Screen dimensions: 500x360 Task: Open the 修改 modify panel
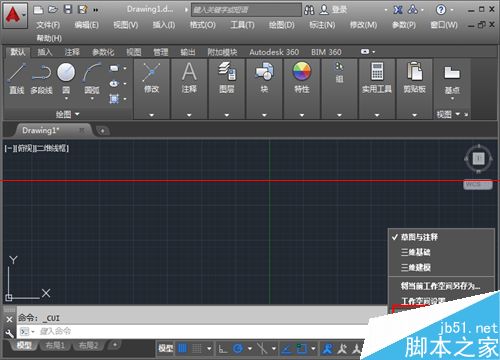pyautogui.click(x=151, y=78)
